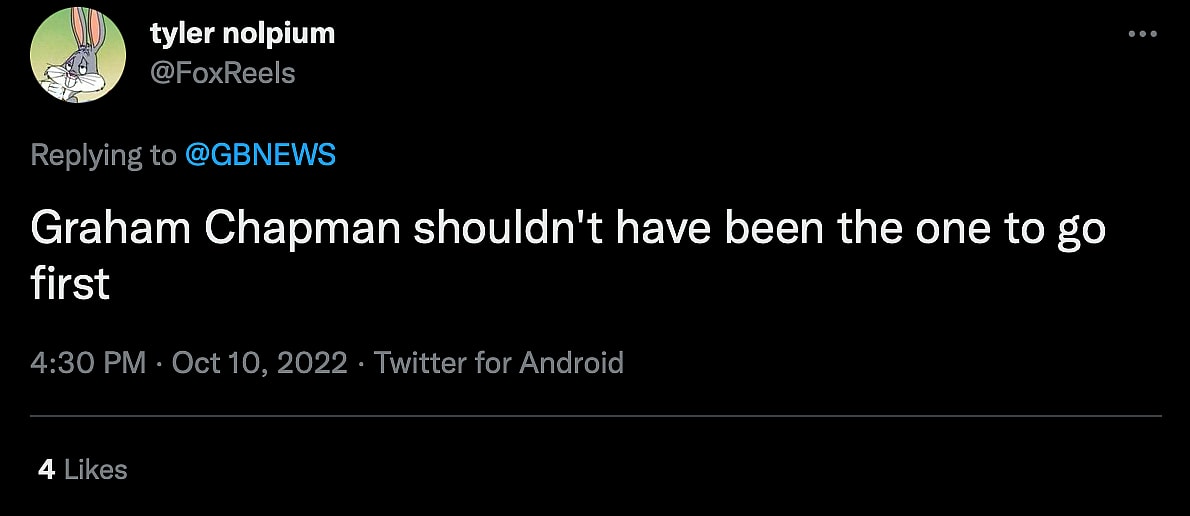The image size is (1190, 516).
Task: Click the year '2022' in the timestamp
Action: [311, 362]
